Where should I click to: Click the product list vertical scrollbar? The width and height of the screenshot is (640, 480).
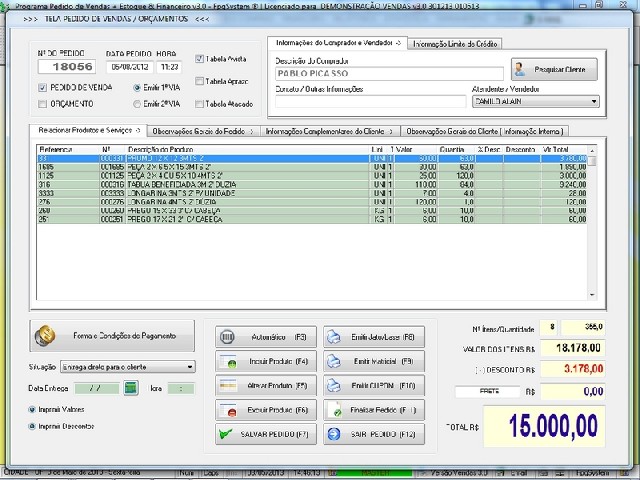coord(594,230)
